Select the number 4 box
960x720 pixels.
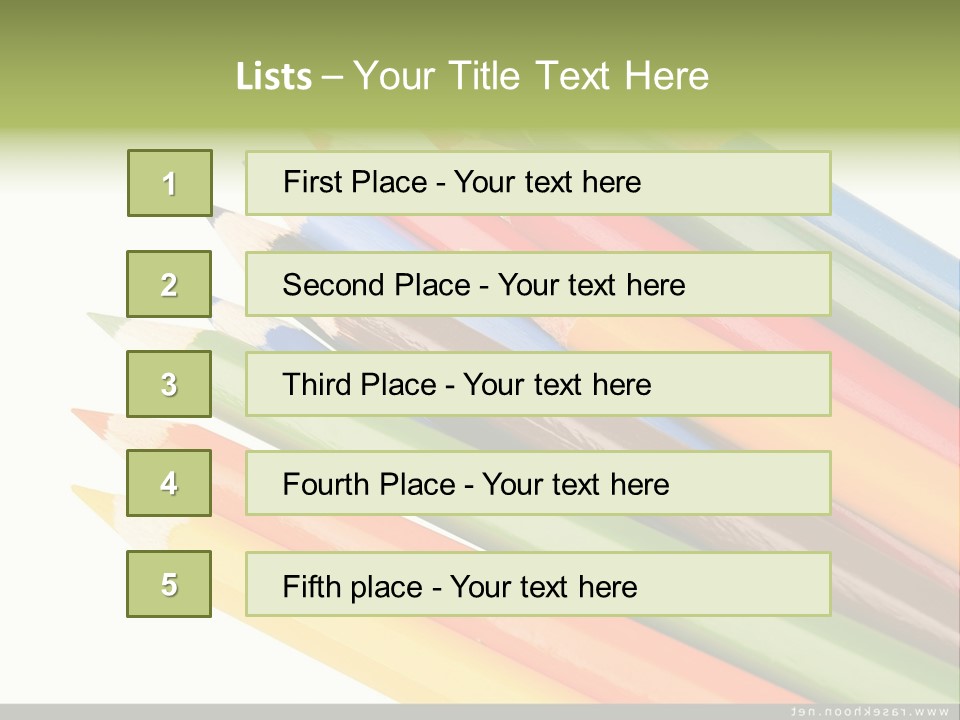[169, 483]
